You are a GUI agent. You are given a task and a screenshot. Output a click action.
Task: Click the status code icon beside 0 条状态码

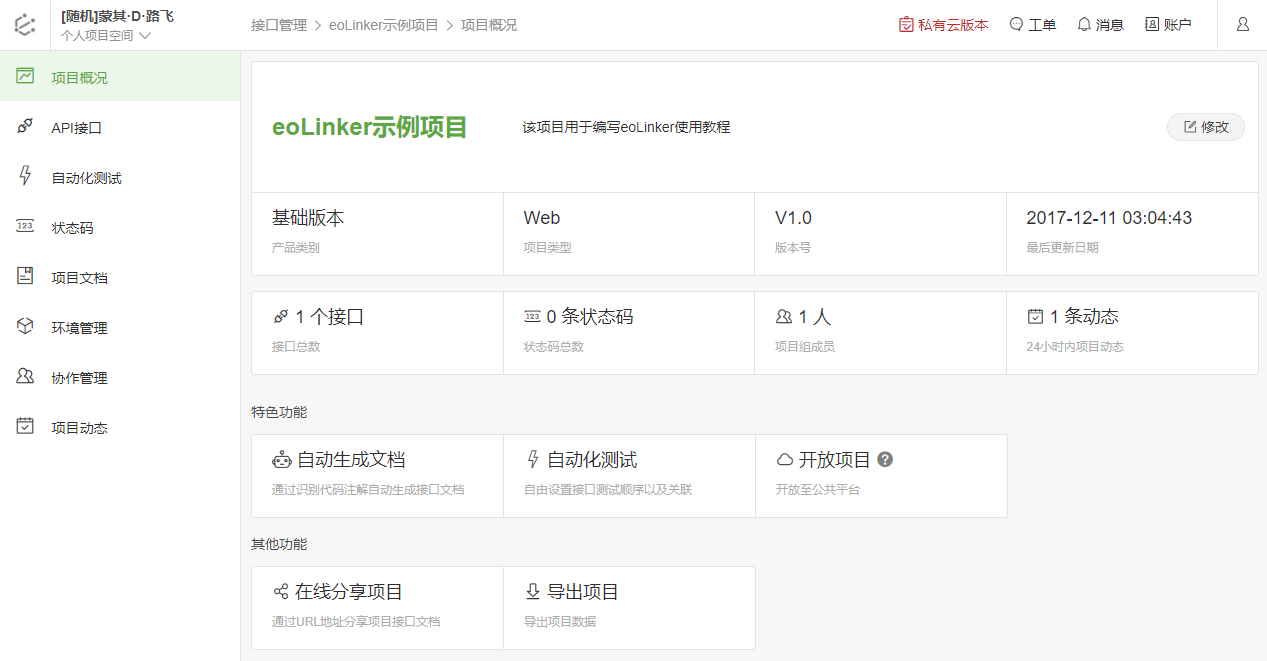click(533, 317)
